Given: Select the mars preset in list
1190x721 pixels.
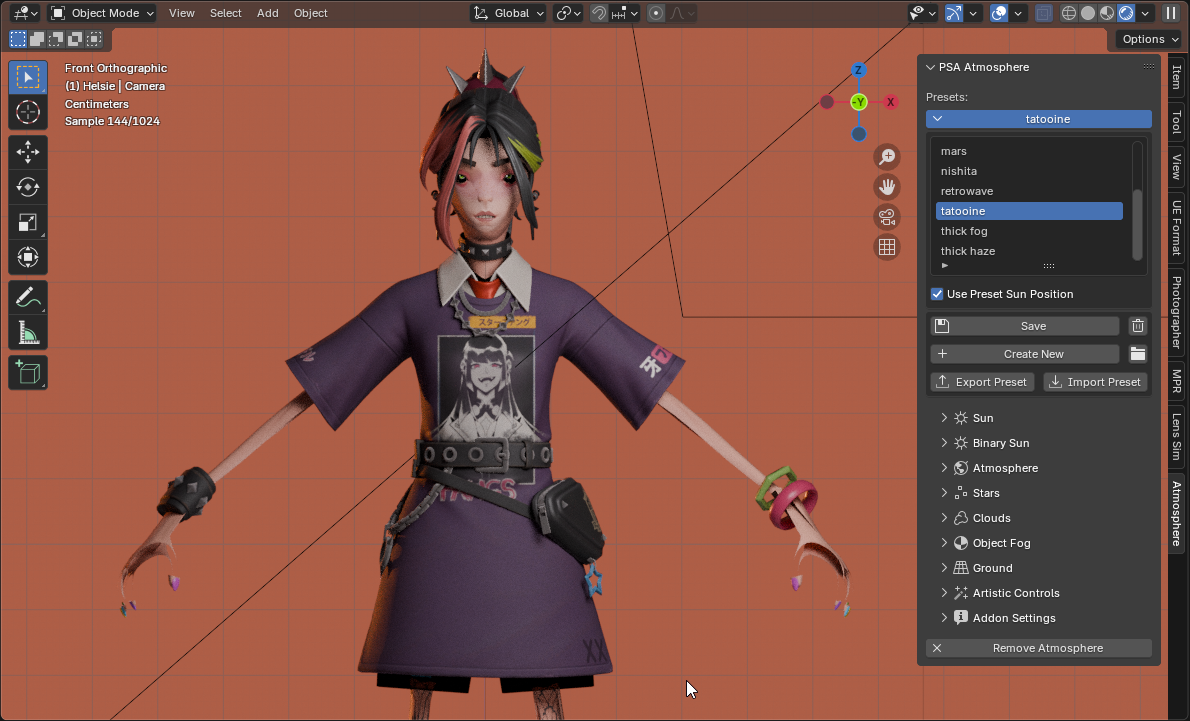Looking at the screenshot, I should [1029, 151].
